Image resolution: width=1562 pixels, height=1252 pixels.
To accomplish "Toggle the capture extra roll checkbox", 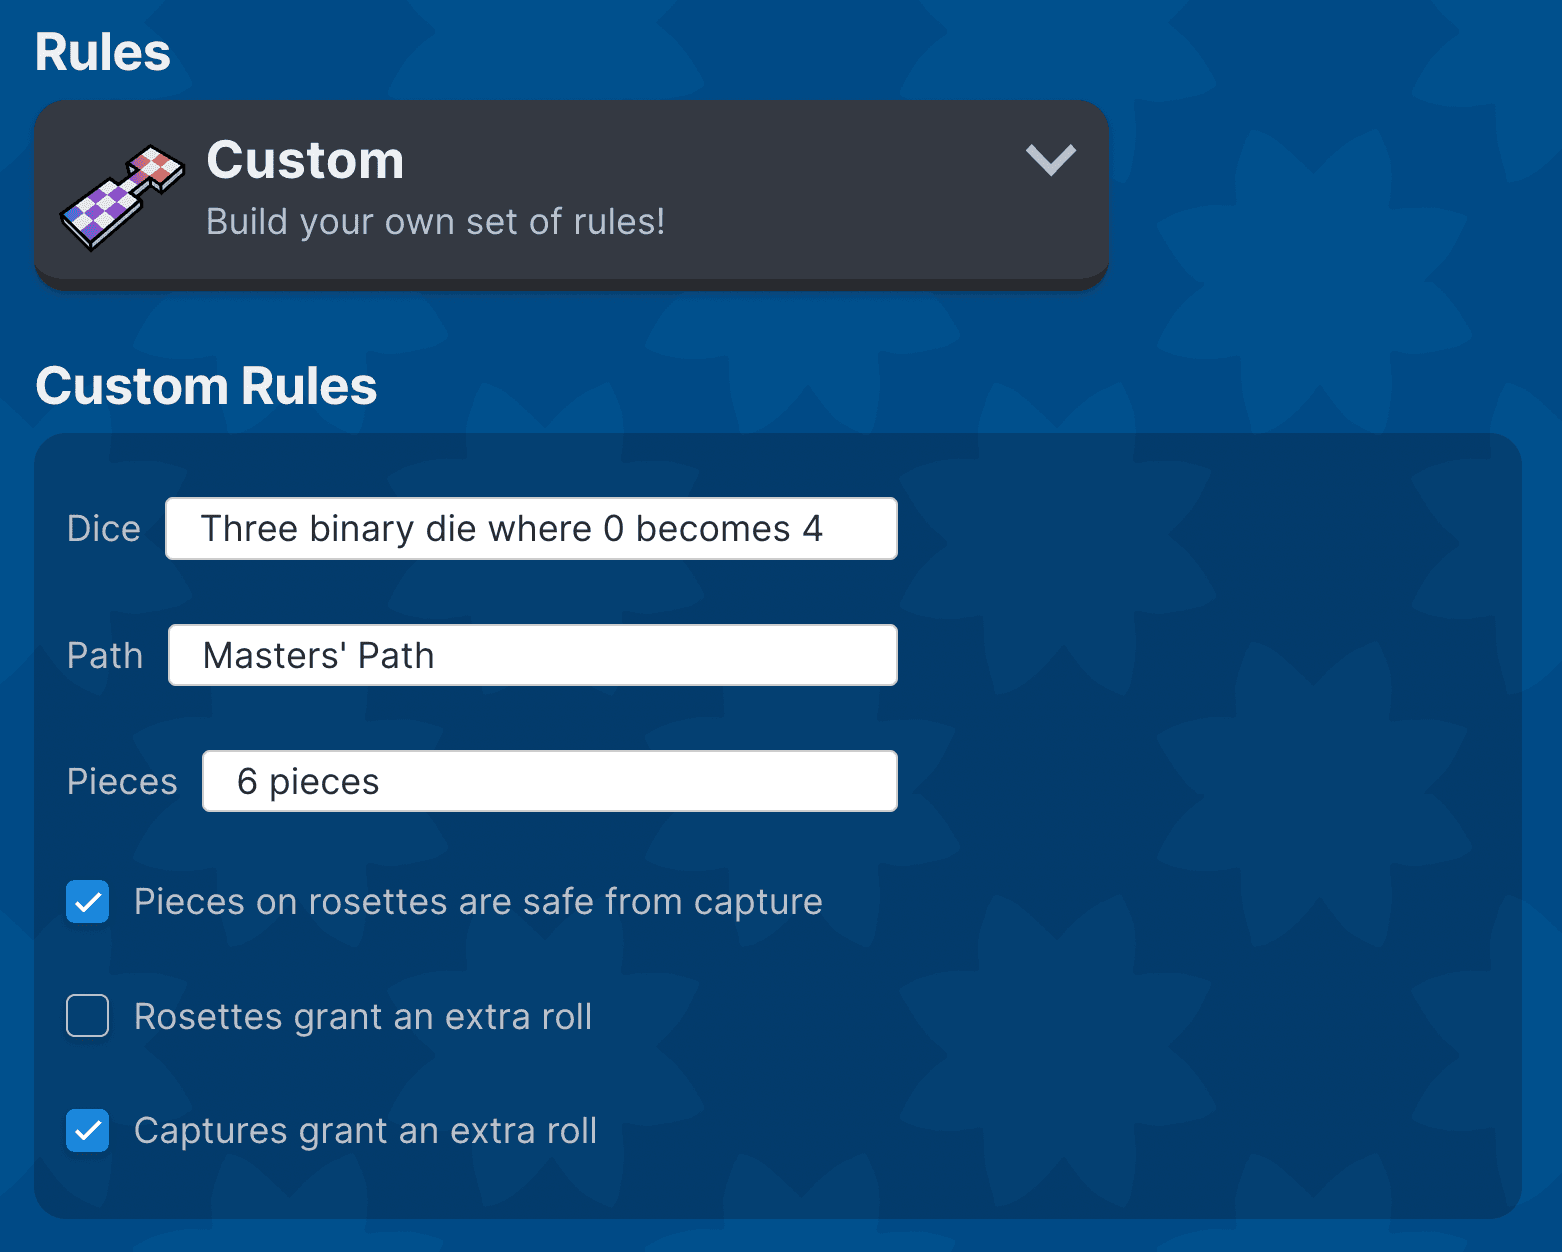I will tap(87, 1130).
